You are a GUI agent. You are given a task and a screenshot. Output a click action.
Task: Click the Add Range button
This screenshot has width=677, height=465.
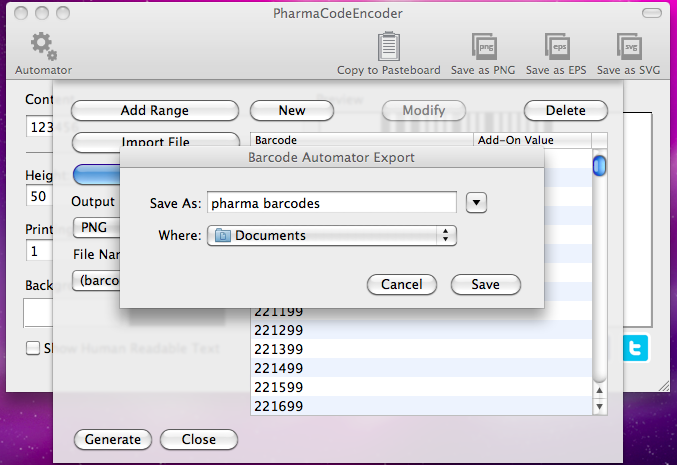click(x=155, y=110)
